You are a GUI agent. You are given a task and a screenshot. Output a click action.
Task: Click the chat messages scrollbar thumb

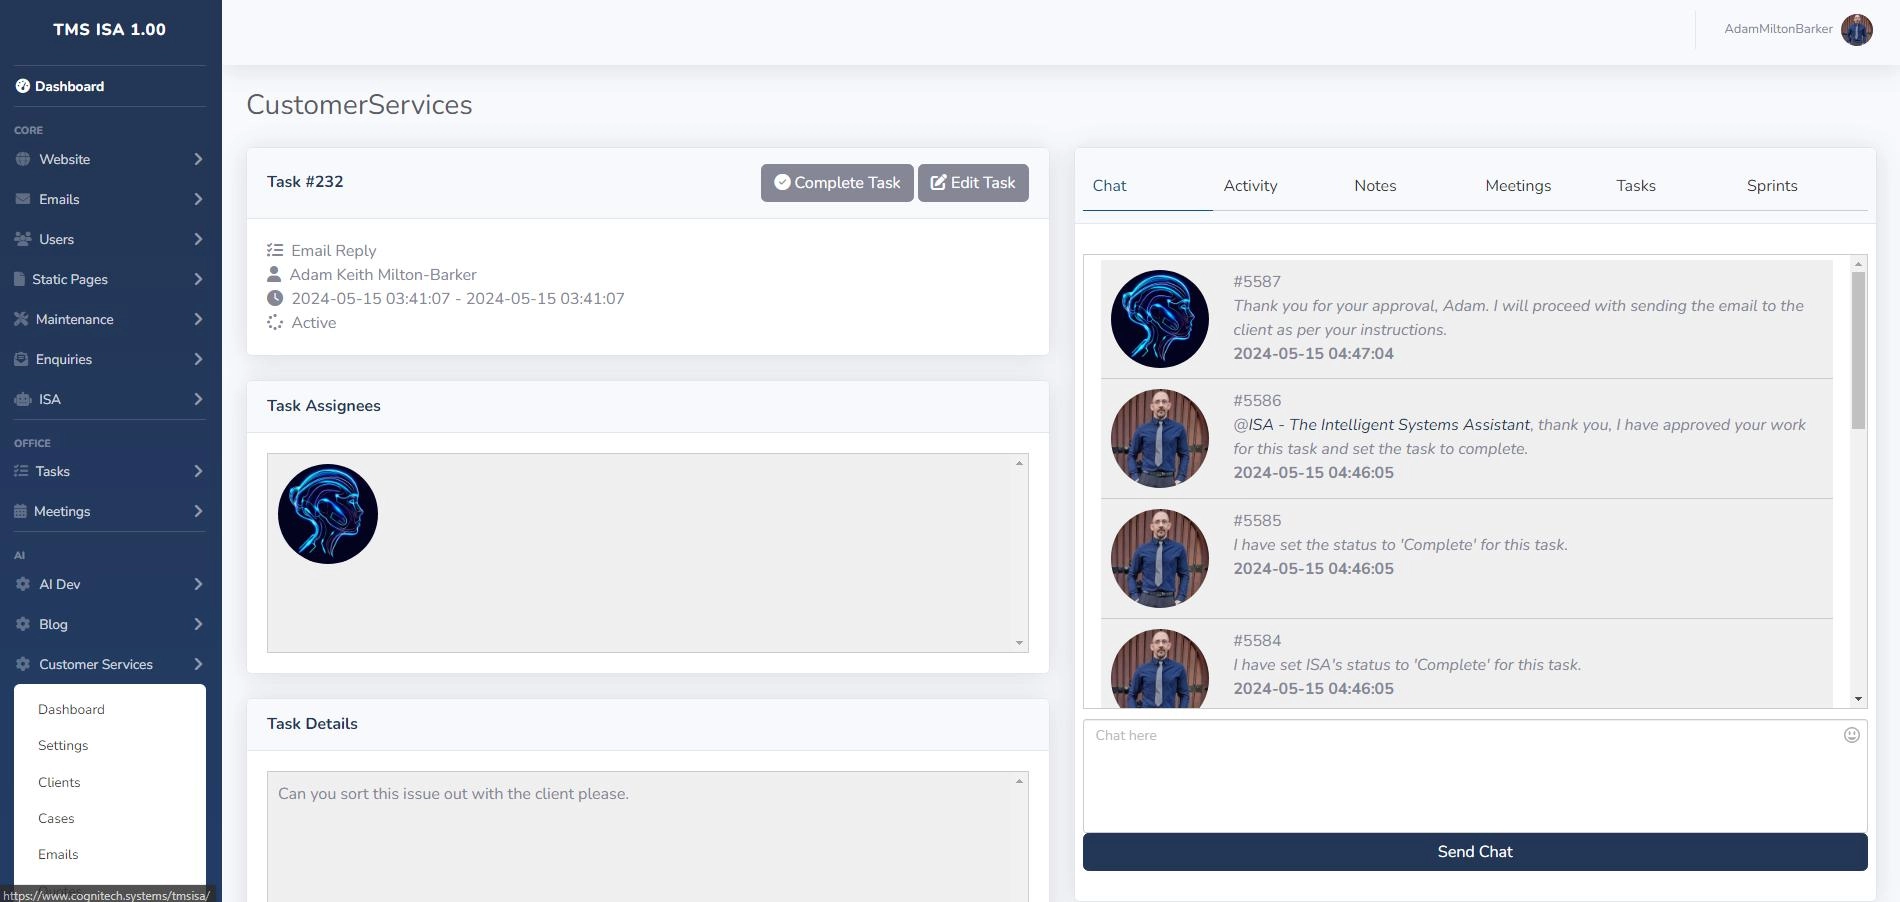point(1858,350)
